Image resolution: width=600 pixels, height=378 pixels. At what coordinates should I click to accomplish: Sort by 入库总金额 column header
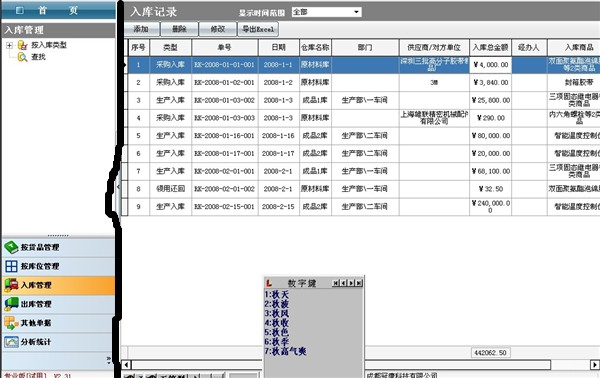[490, 47]
